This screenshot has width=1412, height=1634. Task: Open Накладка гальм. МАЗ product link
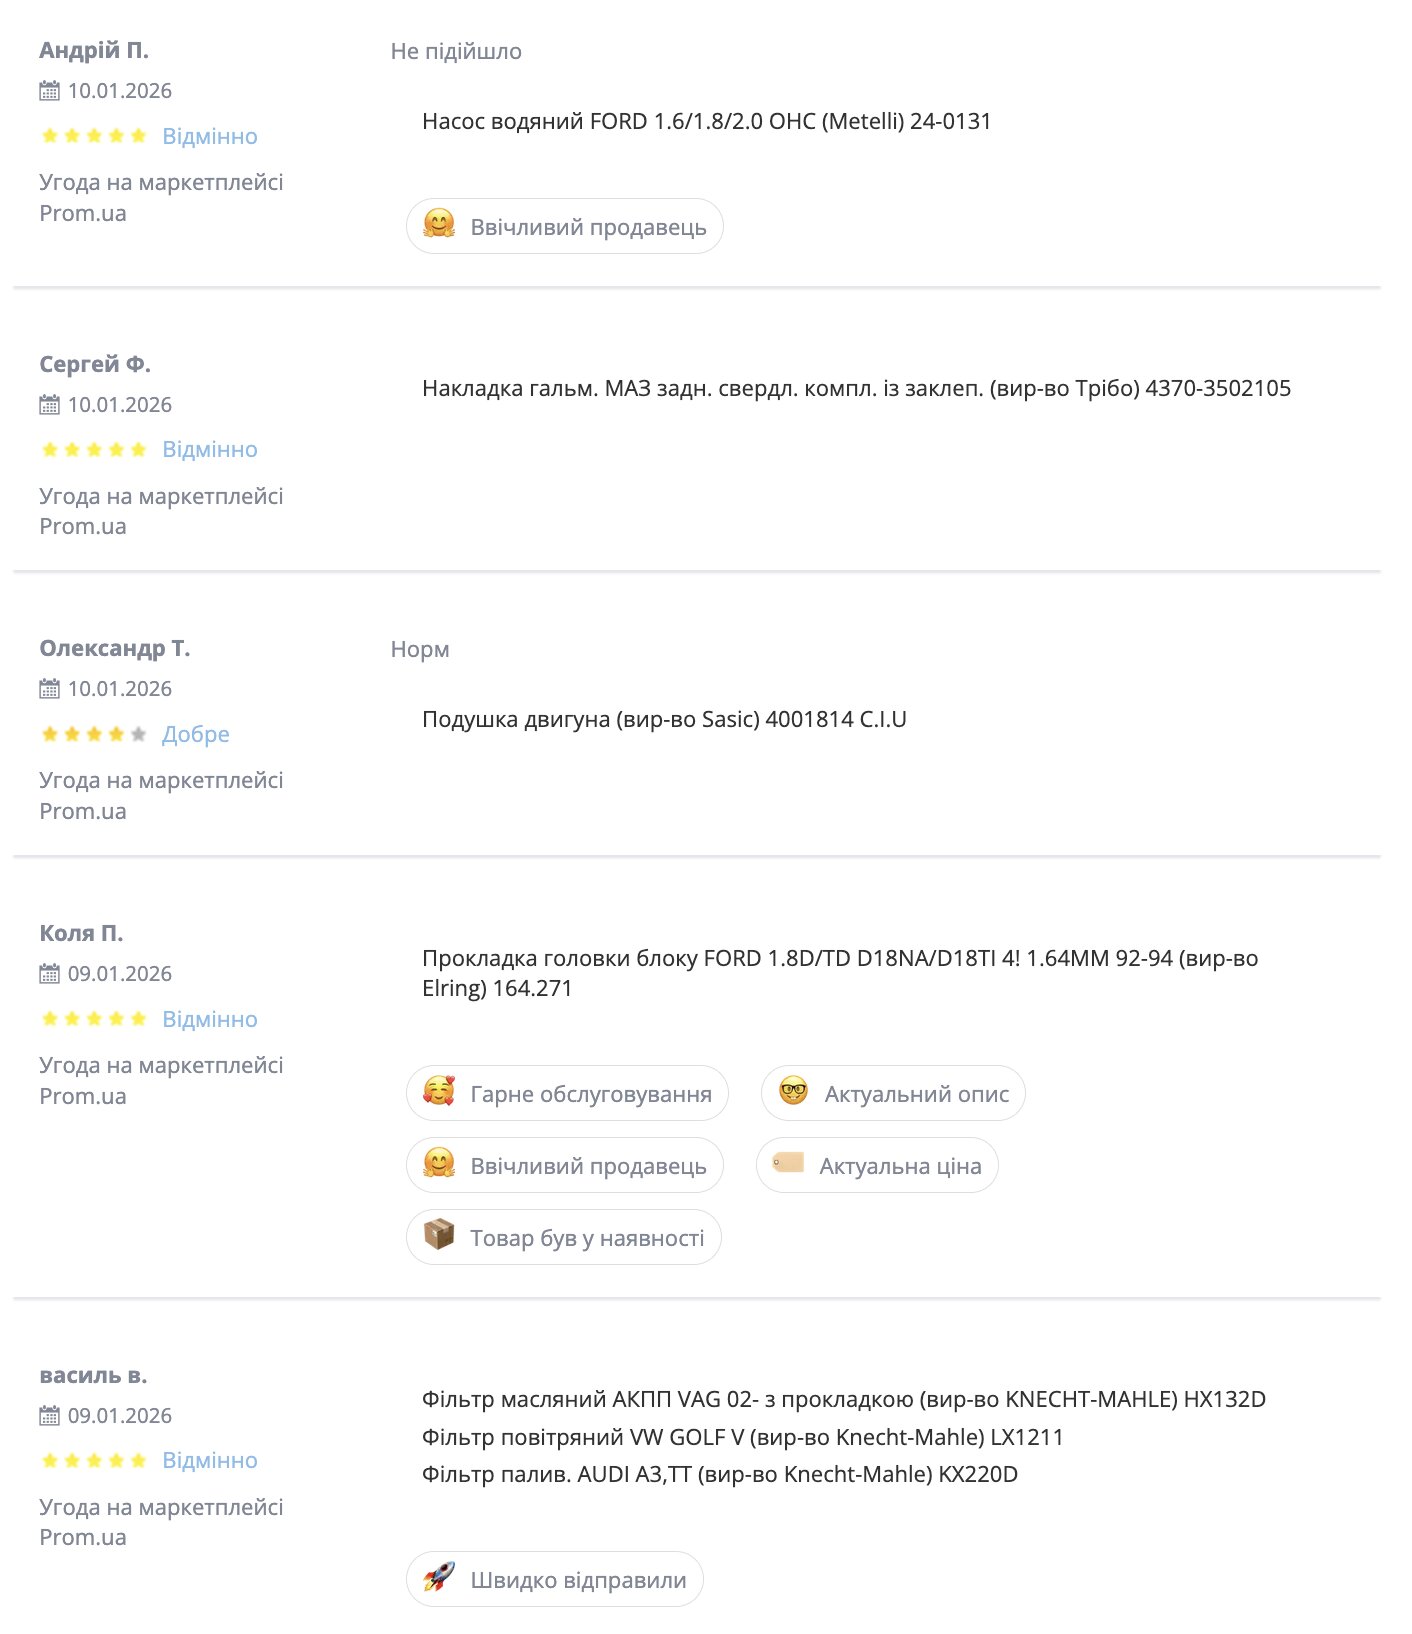[x=856, y=389]
